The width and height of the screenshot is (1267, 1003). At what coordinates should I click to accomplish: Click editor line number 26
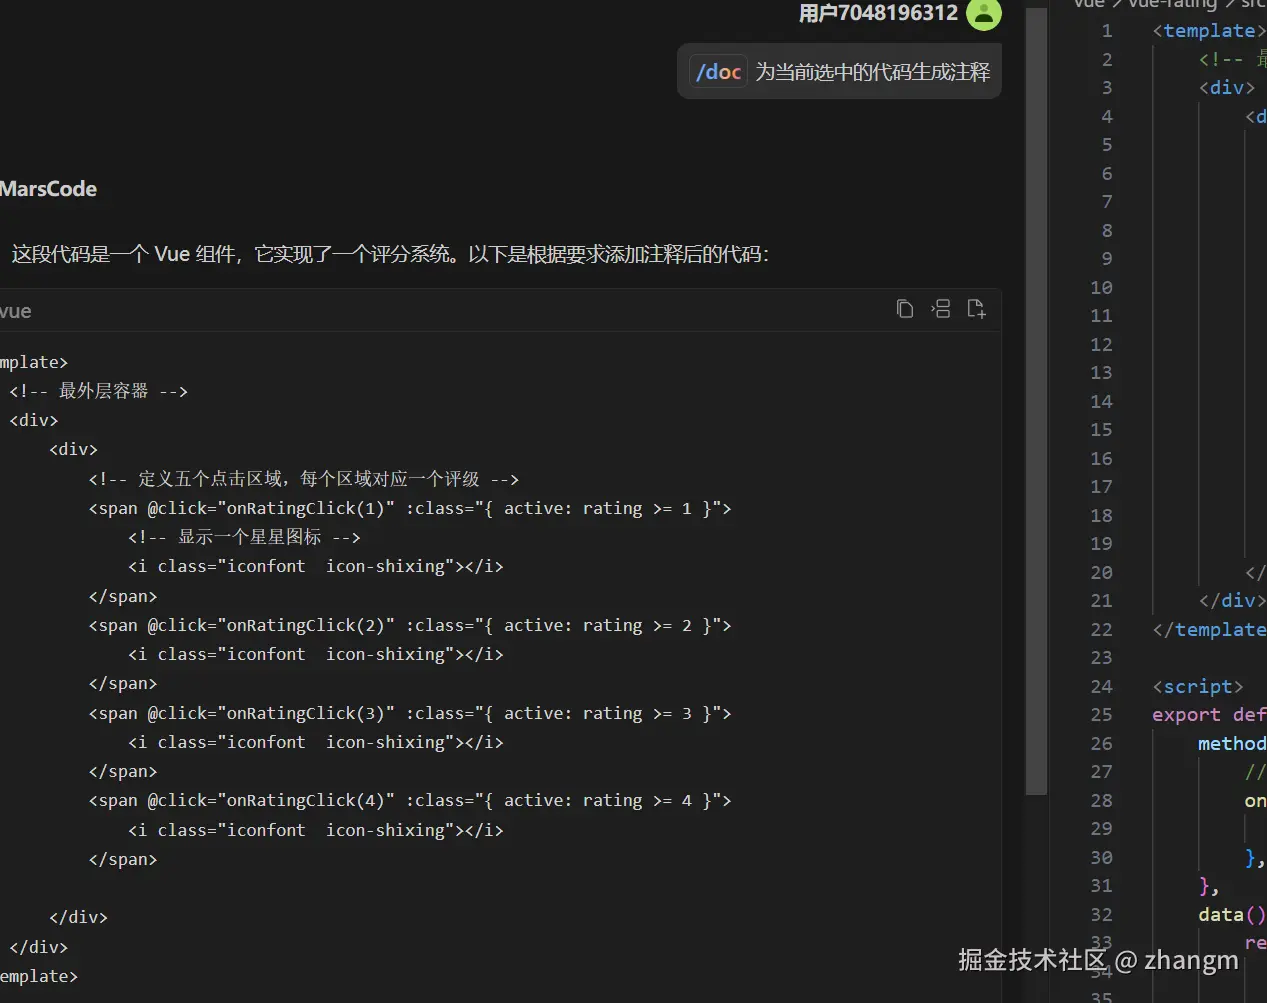[x=1101, y=744]
